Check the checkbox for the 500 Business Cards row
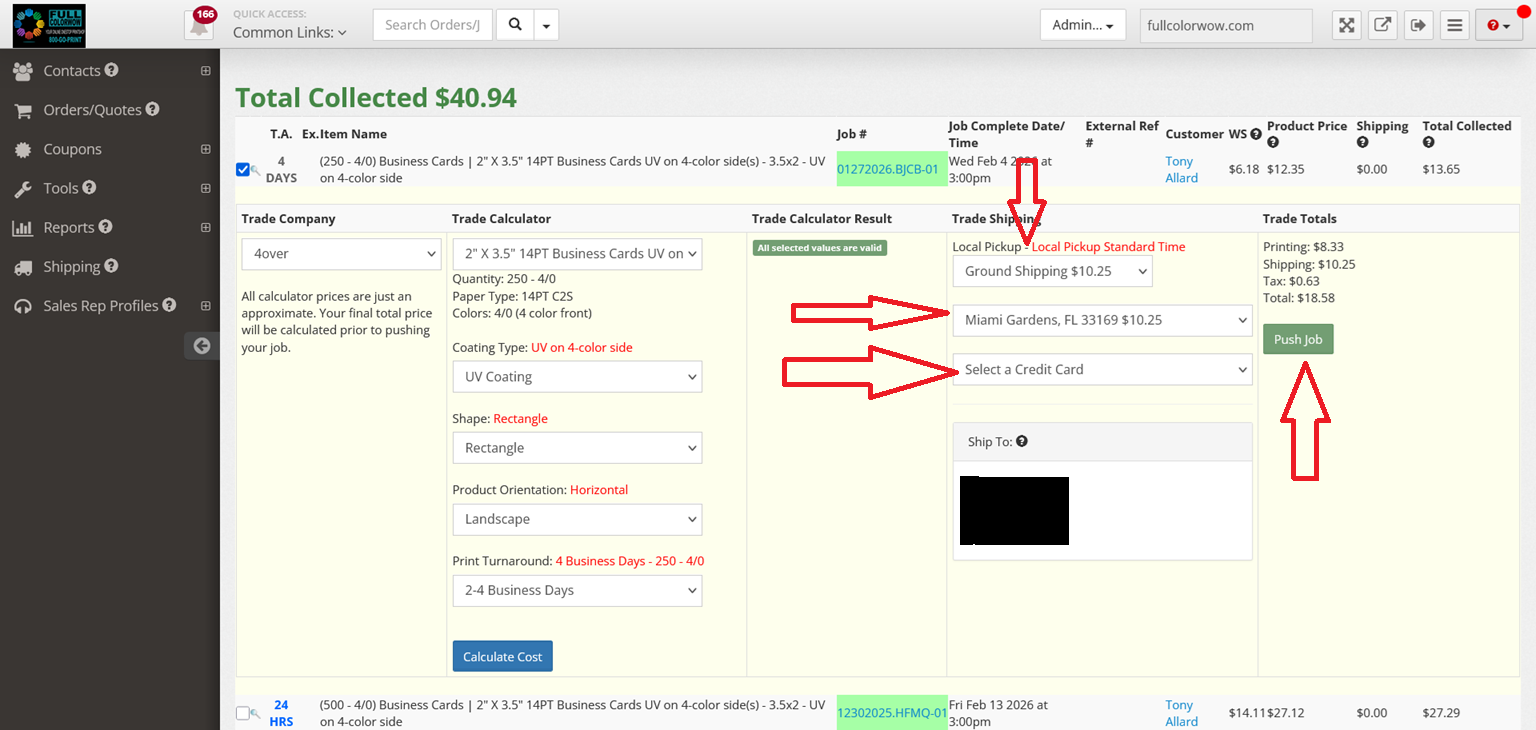 (243, 713)
